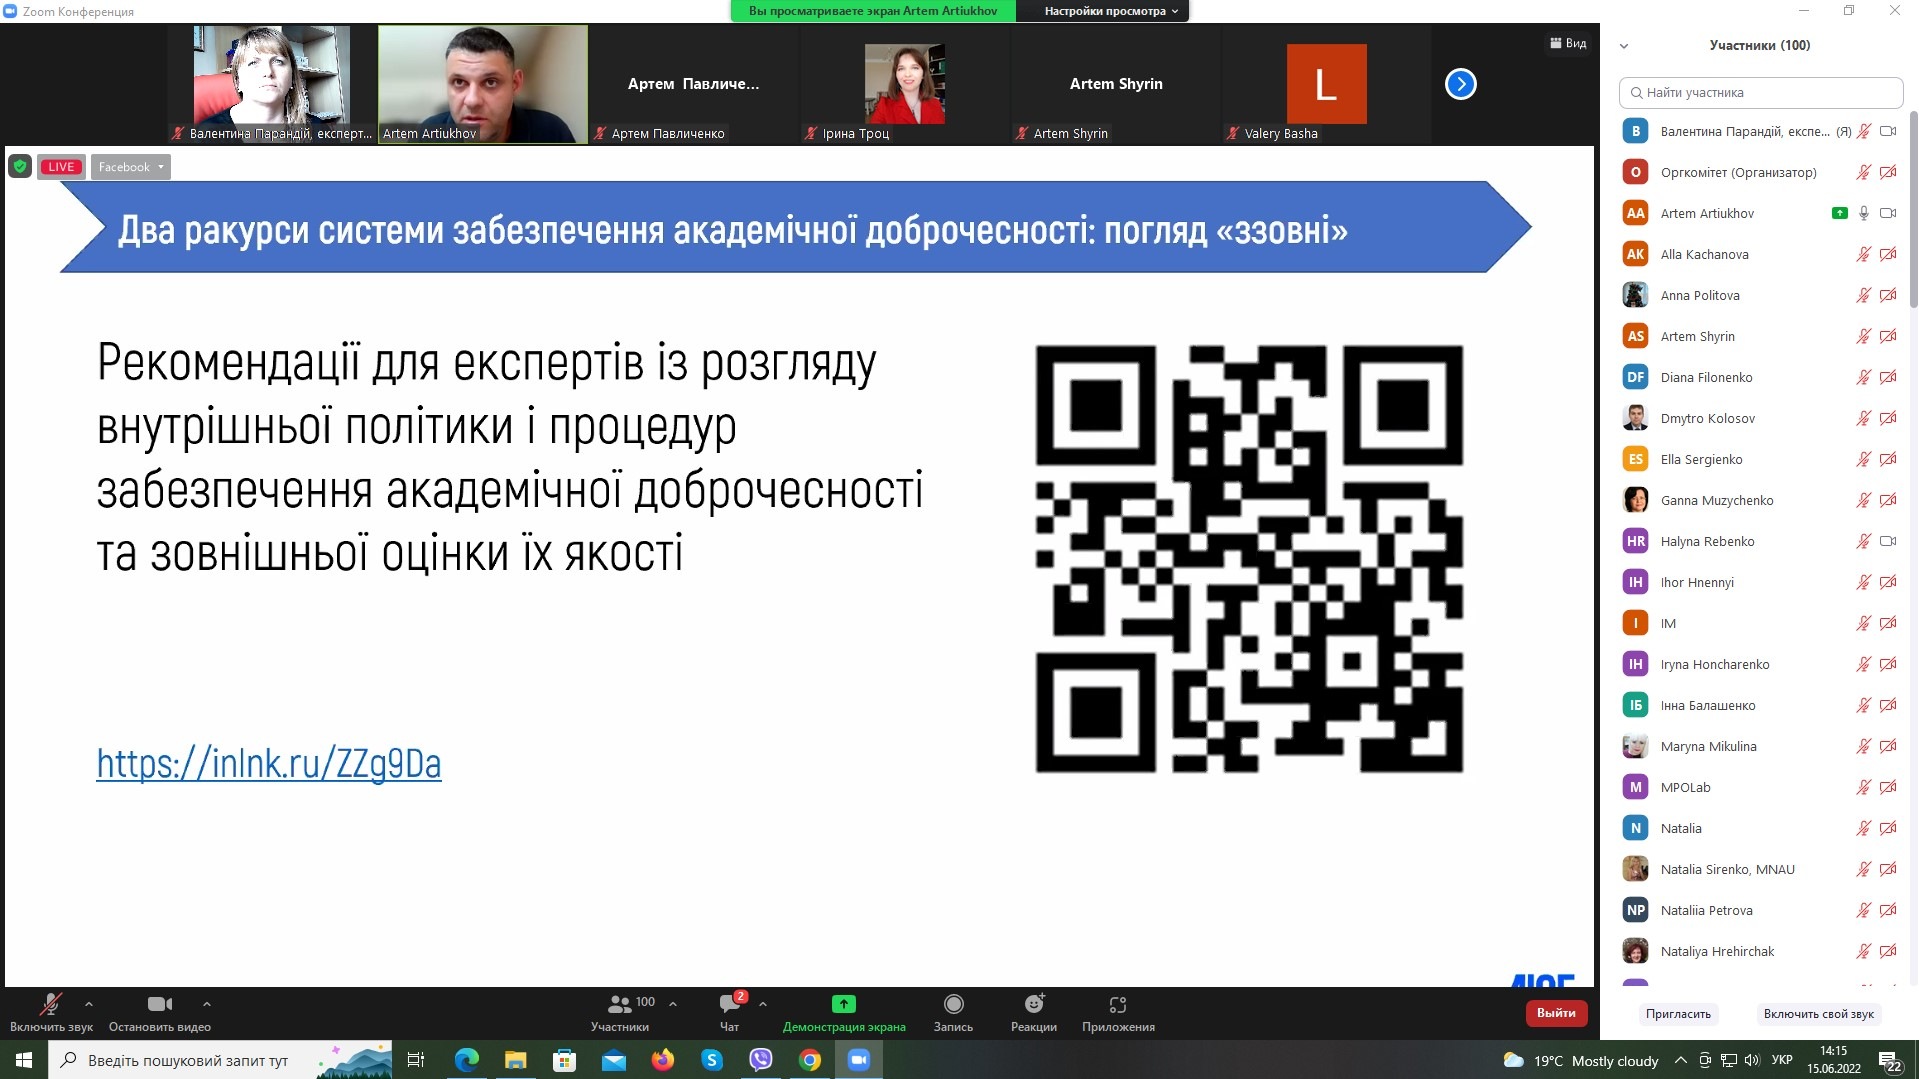Open the Facebook live stream dropdown
The width and height of the screenshot is (1919, 1079).
(131, 167)
